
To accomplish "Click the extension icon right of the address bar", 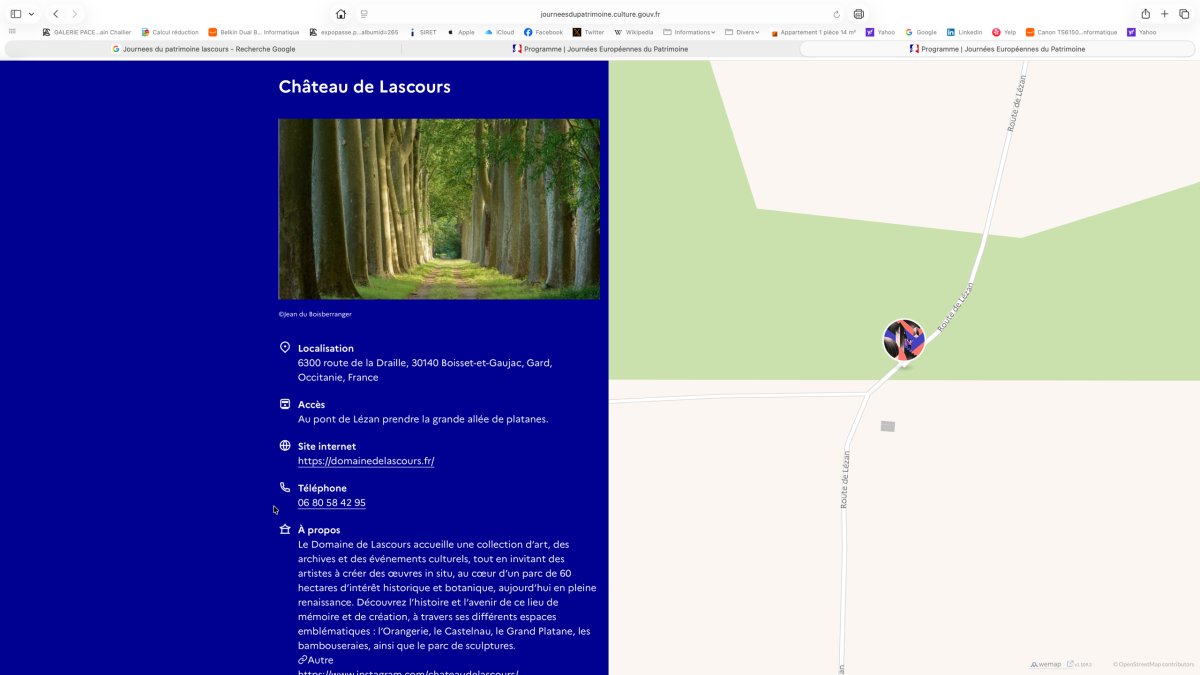I will (x=859, y=14).
